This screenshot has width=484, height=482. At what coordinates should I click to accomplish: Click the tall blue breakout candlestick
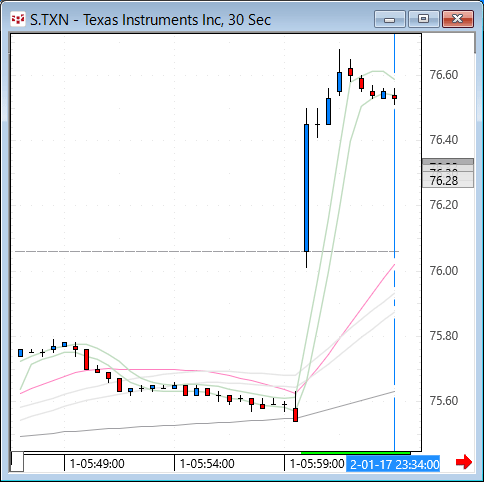[306, 188]
